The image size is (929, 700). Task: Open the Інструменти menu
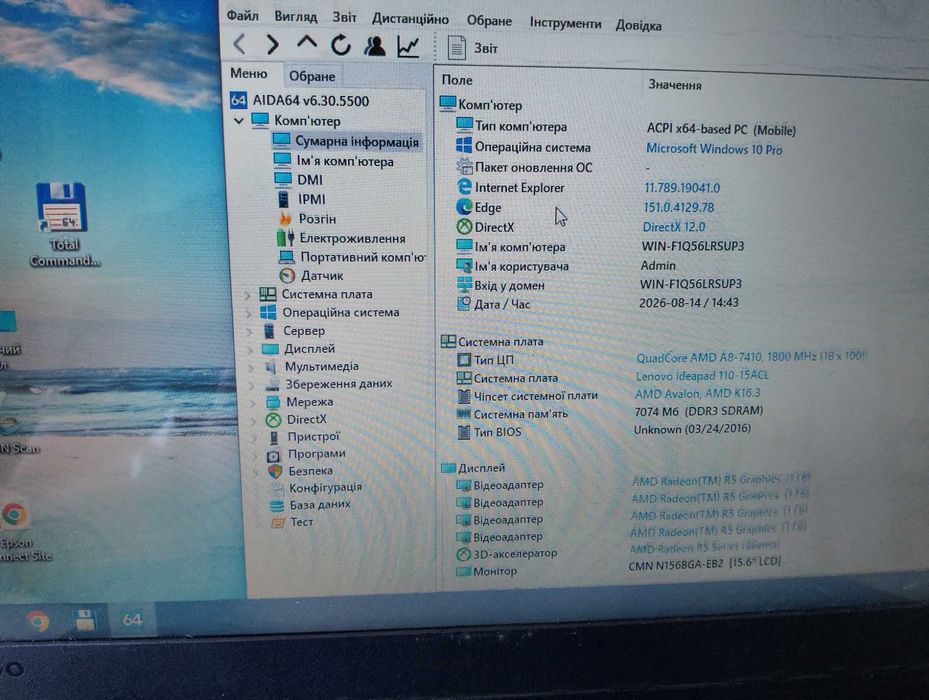click(565, 23)
